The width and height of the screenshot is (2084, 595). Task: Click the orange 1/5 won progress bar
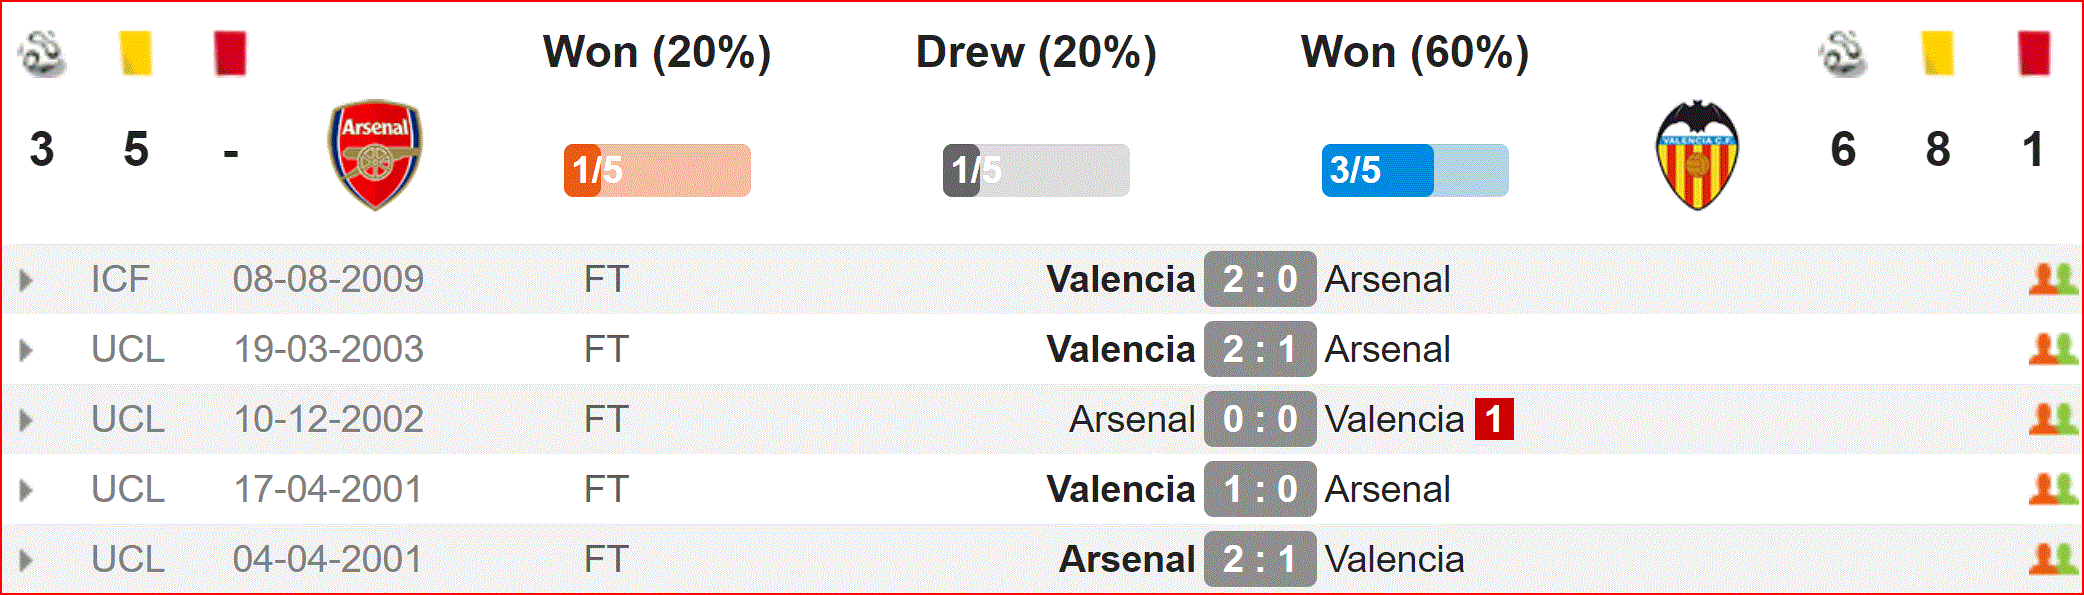click(657, 170)
